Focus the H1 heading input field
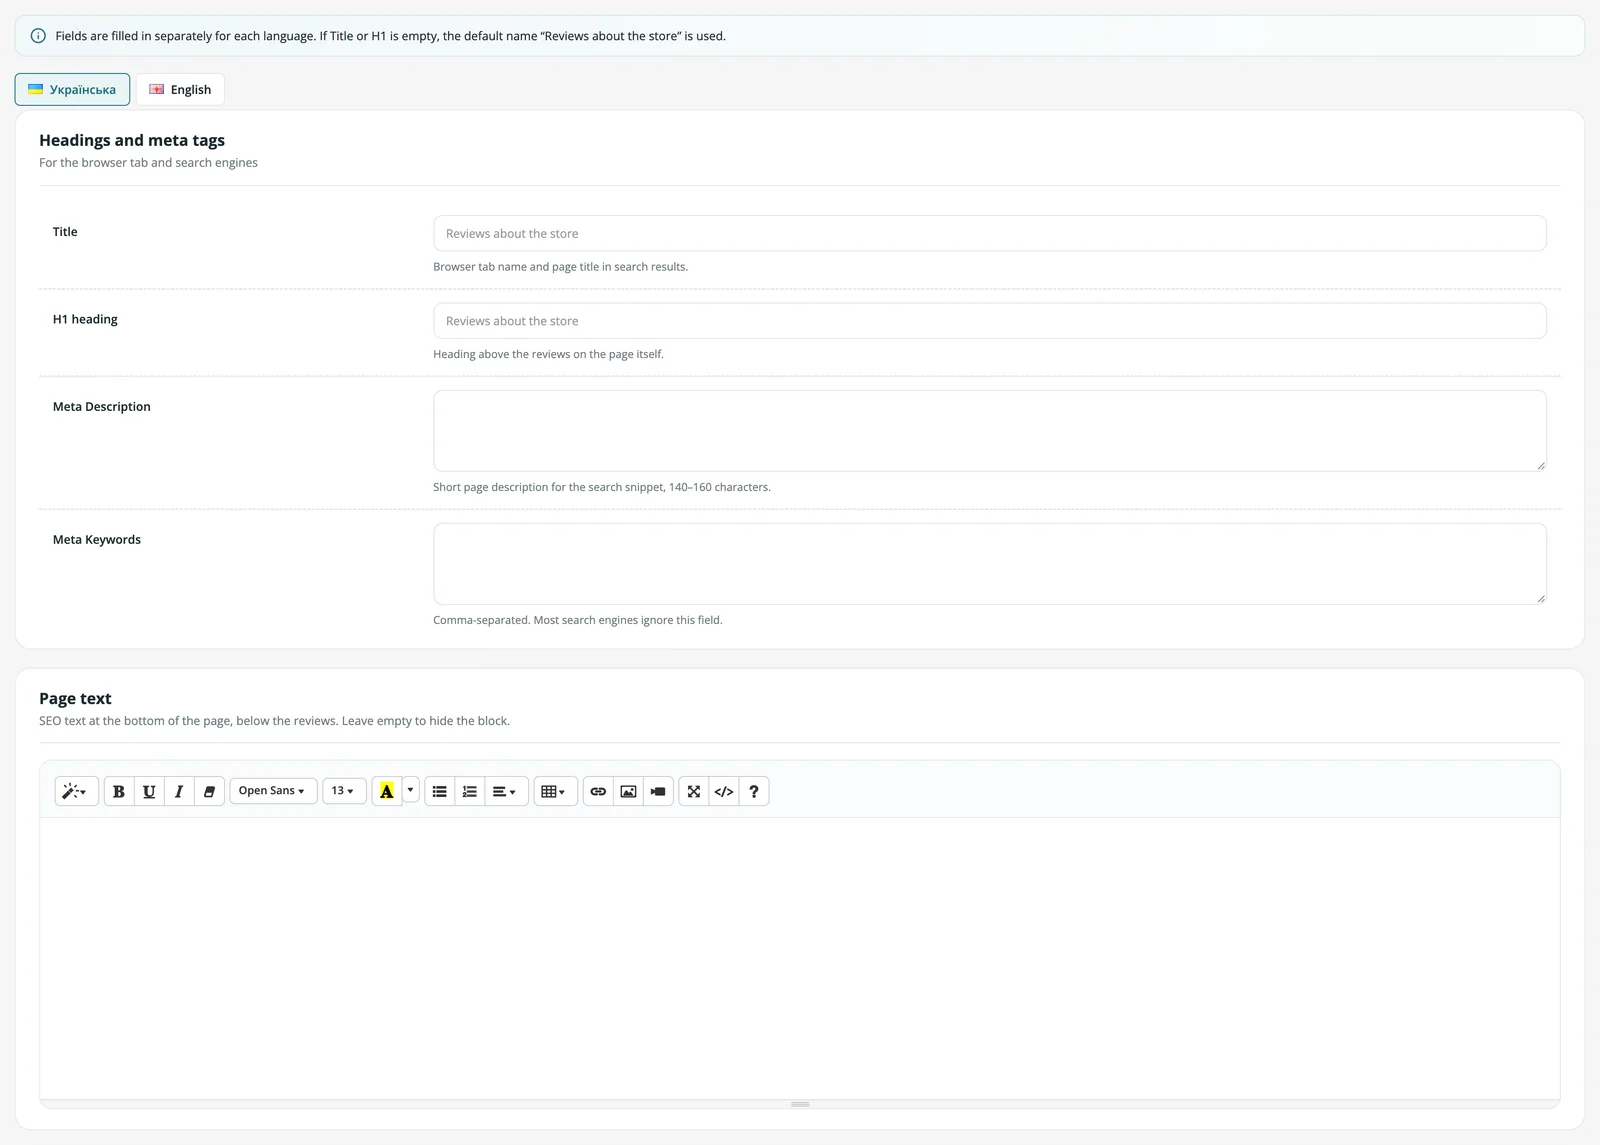 tap(990, 321)
